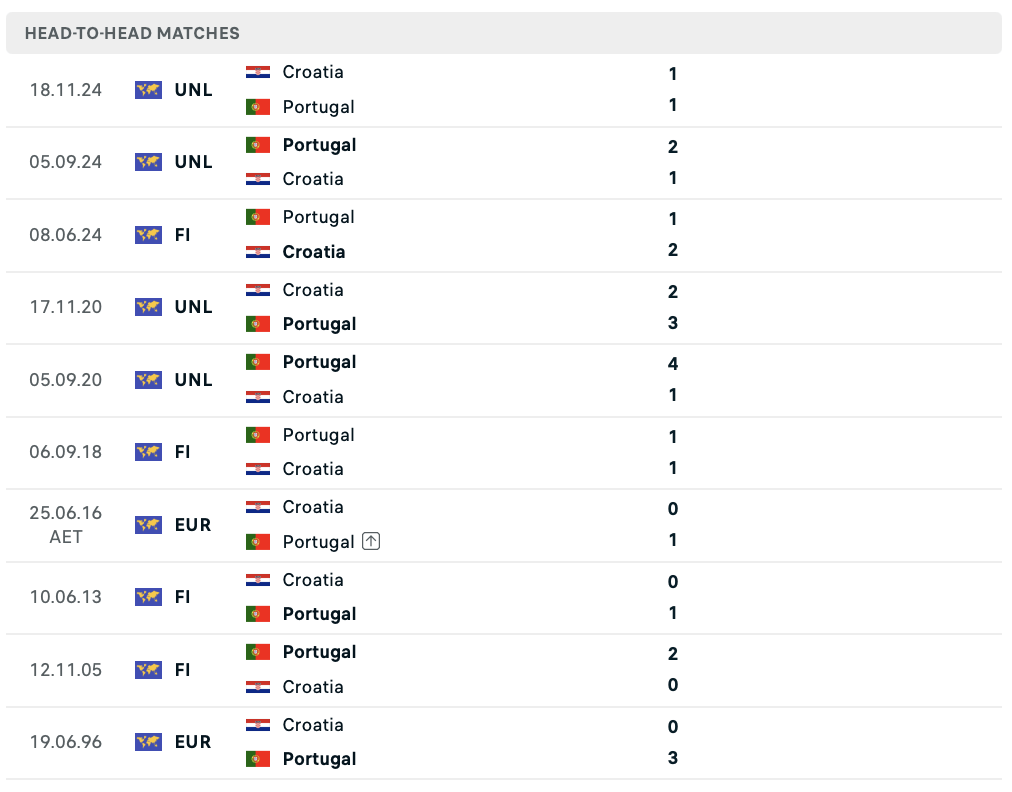Click the world icon beside 19.06.96 EUR

[148, 742]
